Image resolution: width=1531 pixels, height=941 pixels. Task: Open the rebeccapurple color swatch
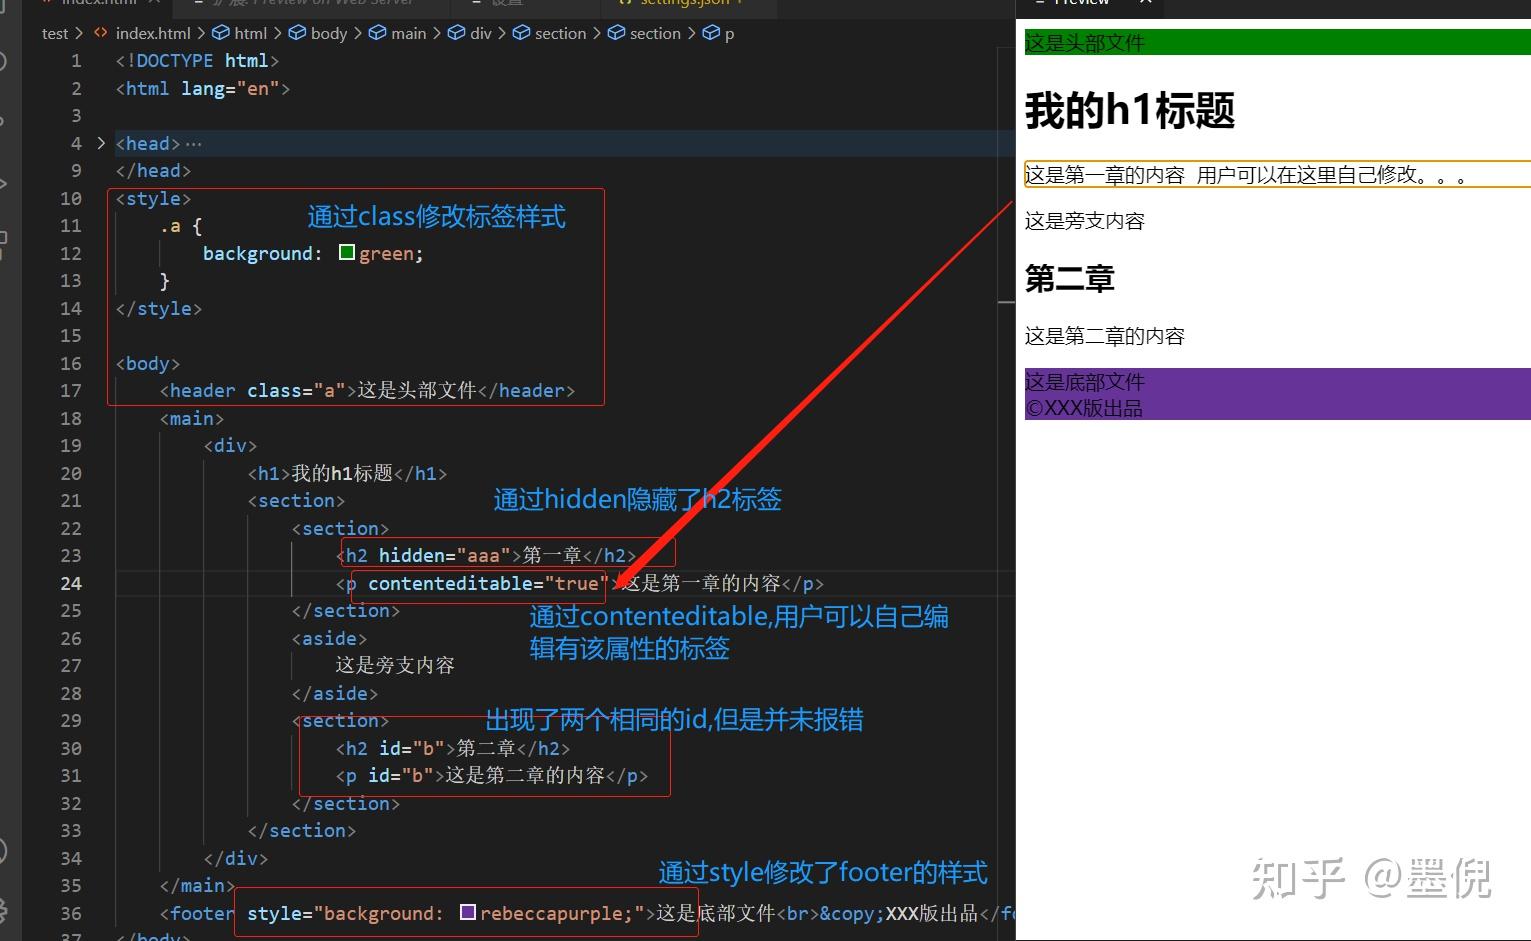tap(467, 912)
